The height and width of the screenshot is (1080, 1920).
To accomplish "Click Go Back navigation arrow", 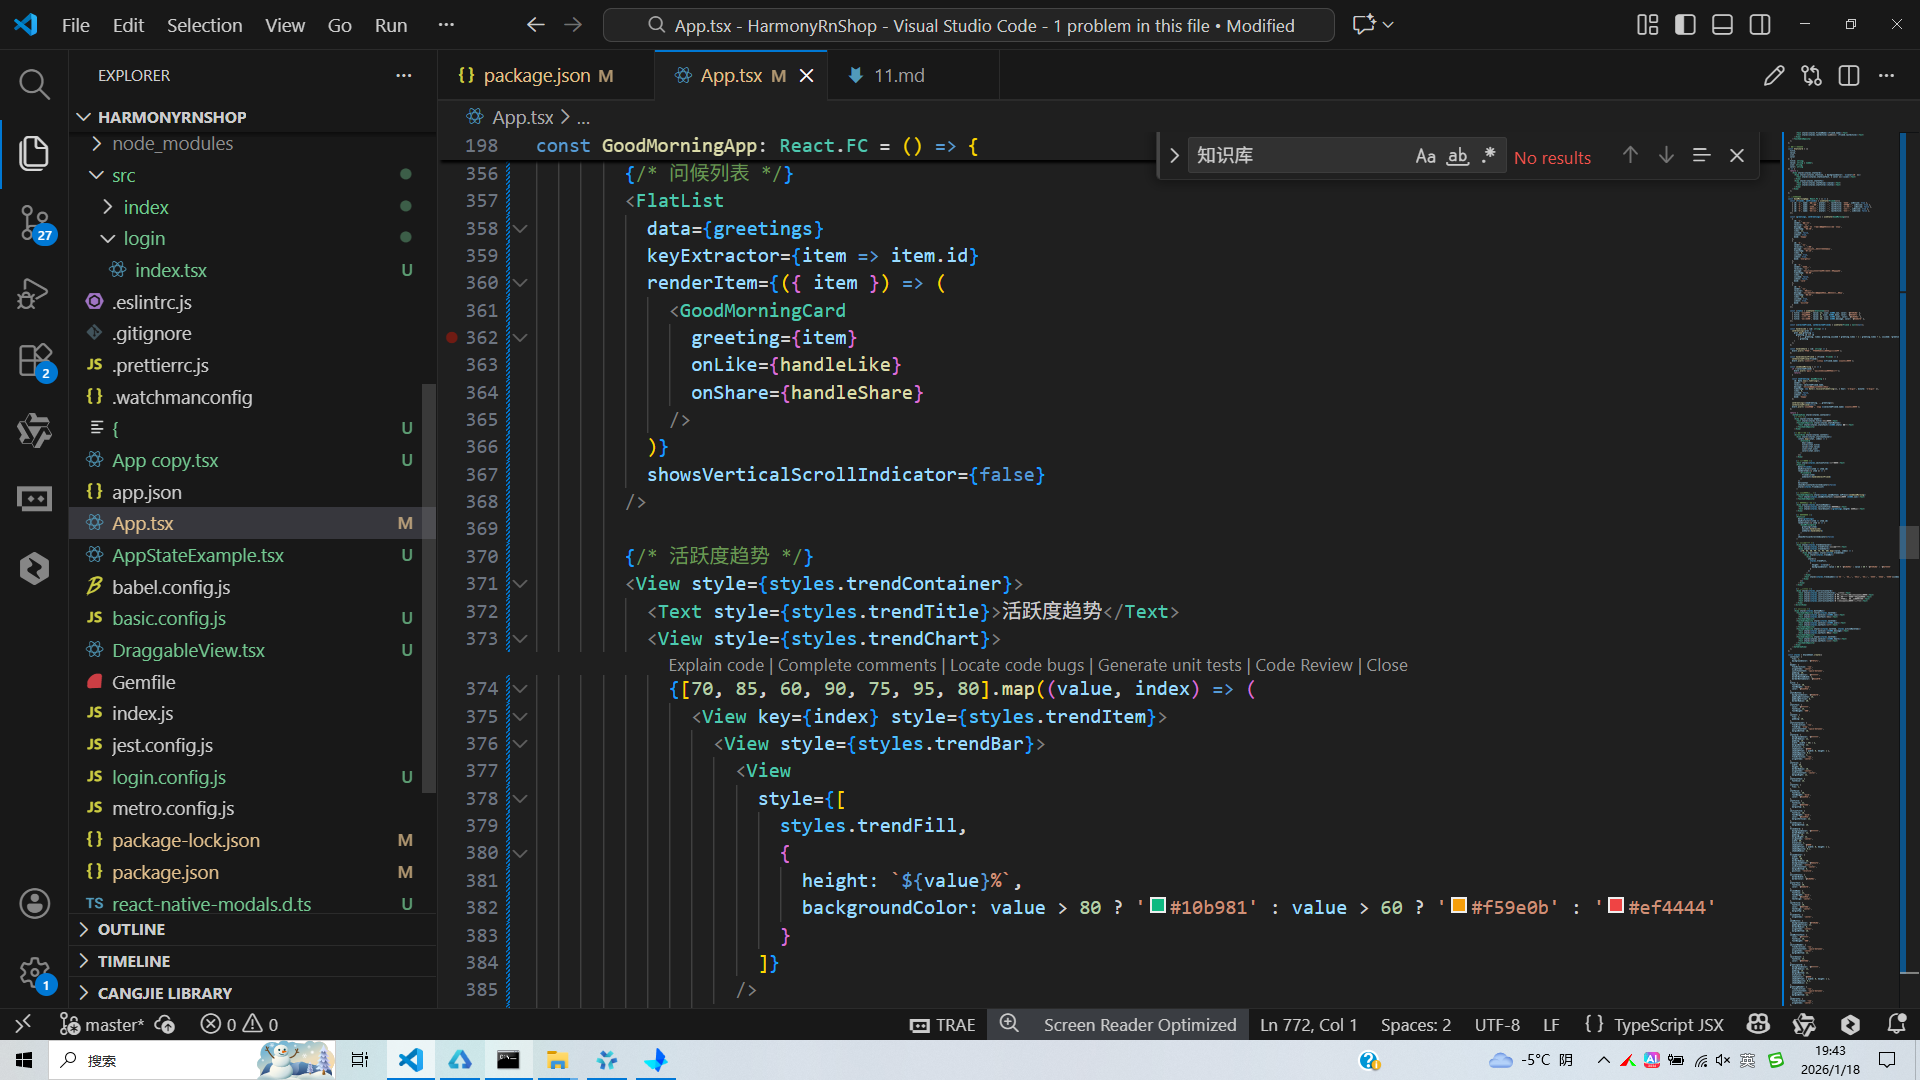I will pyautogui.click(x=536, y=25).
